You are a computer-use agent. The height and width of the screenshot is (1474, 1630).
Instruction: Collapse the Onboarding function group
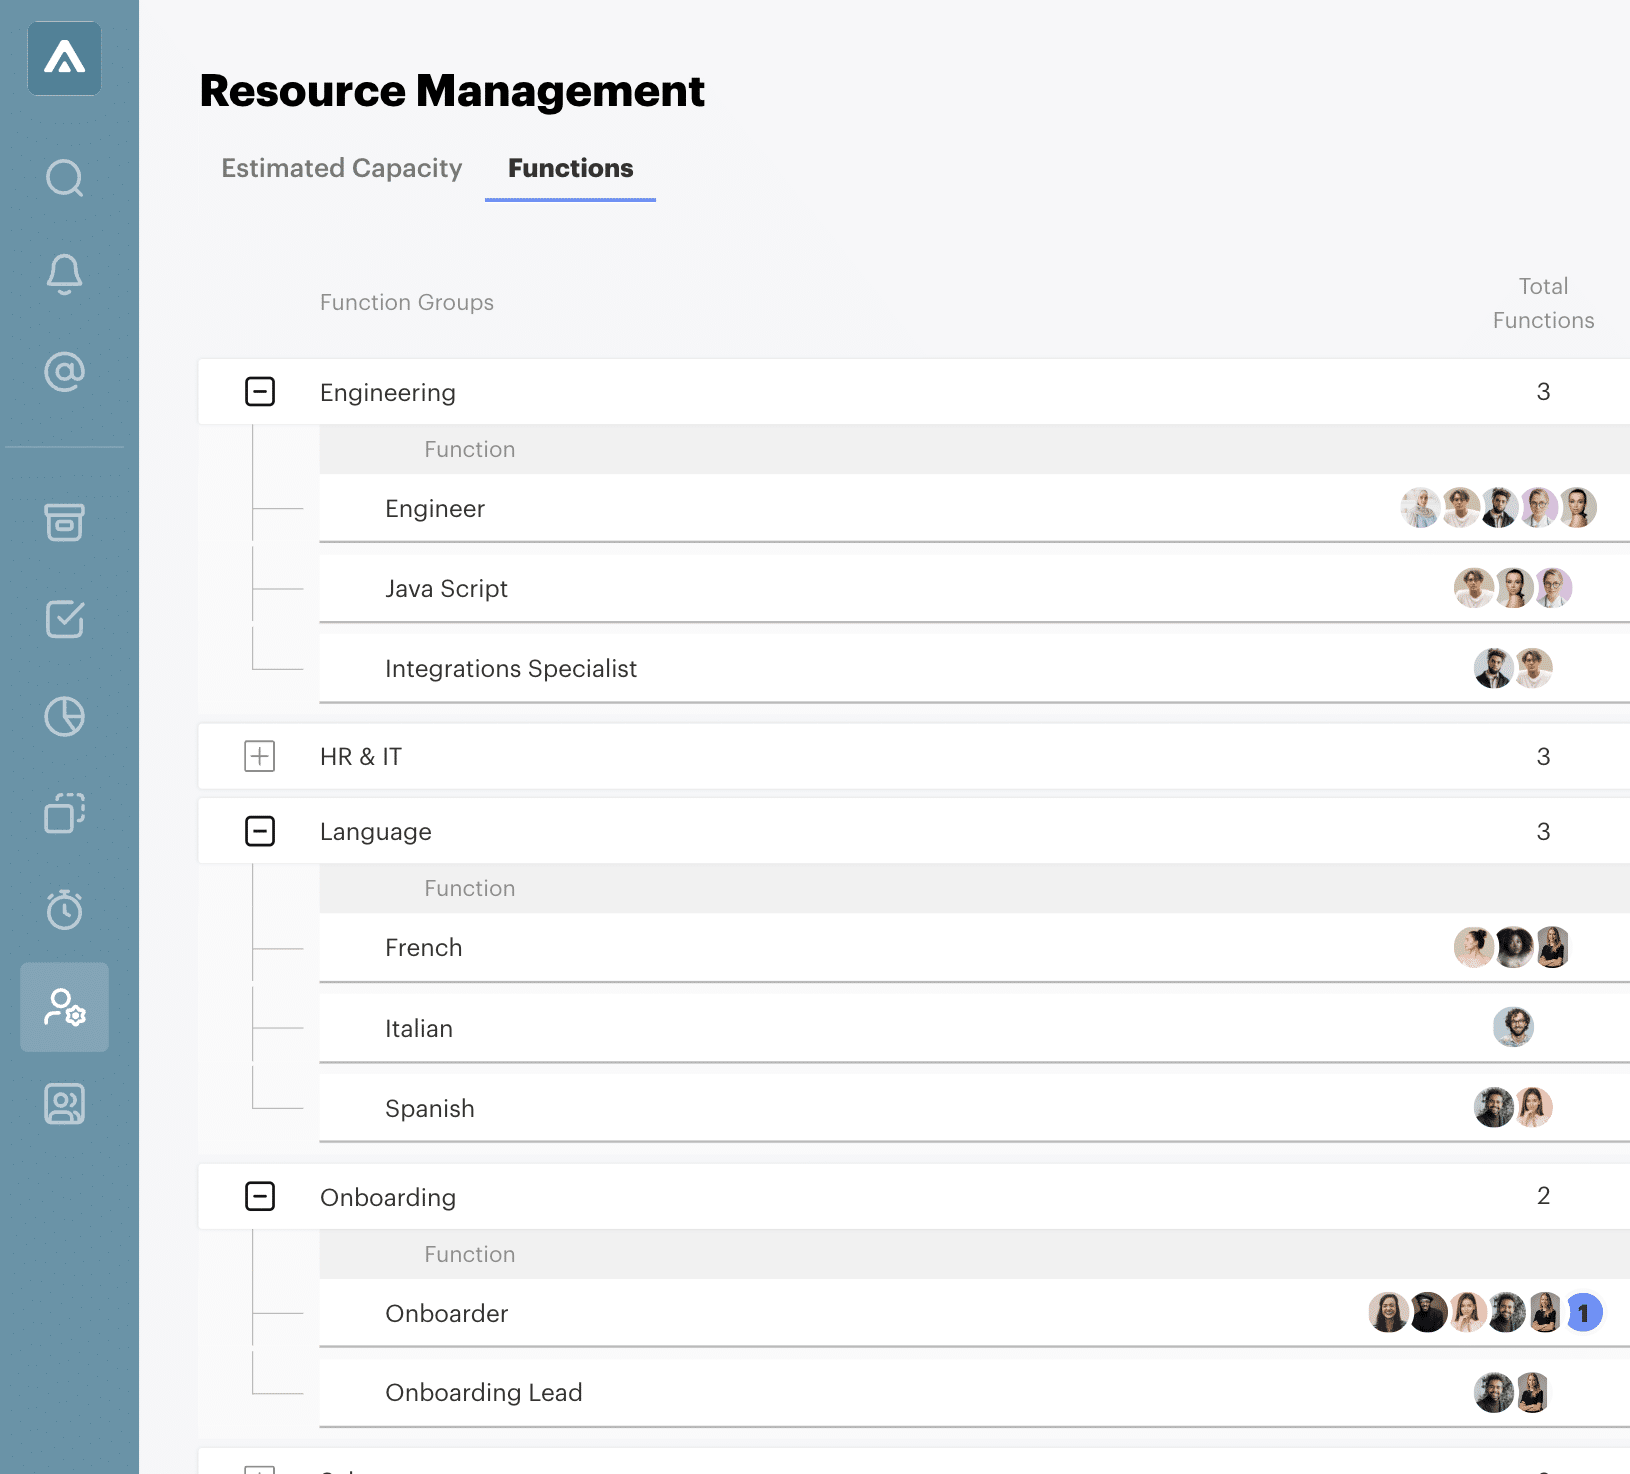[x=260, y=1196]
